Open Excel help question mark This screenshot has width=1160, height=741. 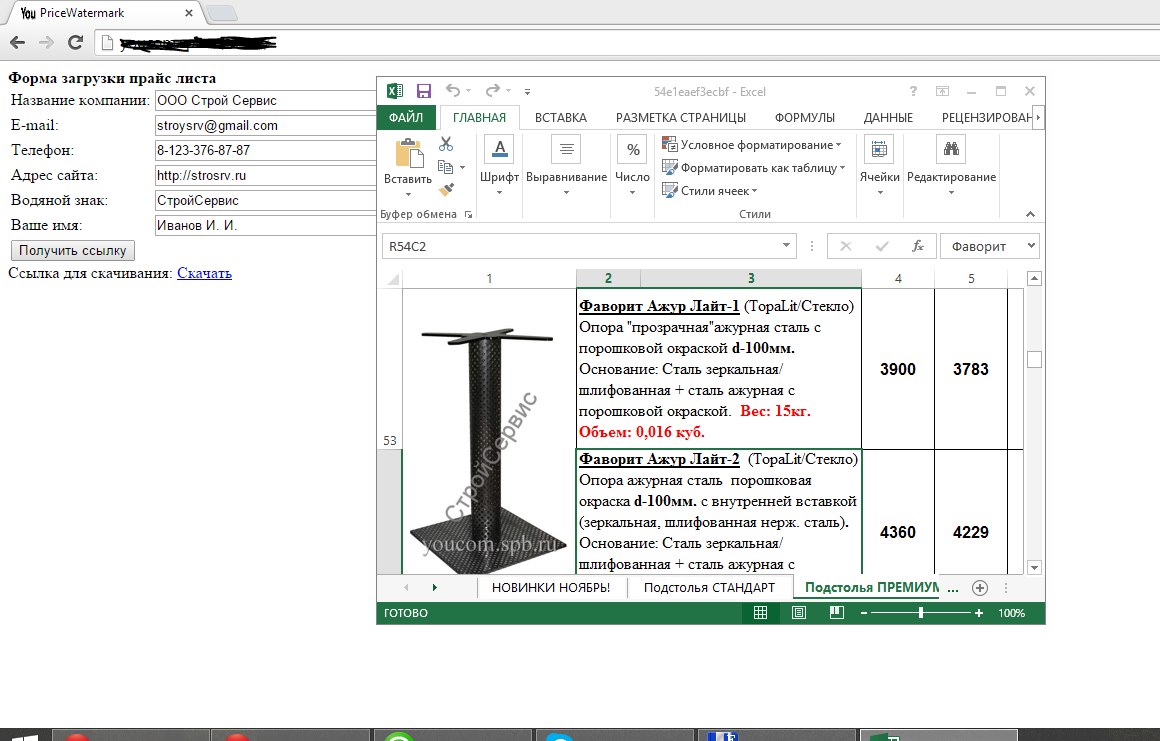point(913,91)
